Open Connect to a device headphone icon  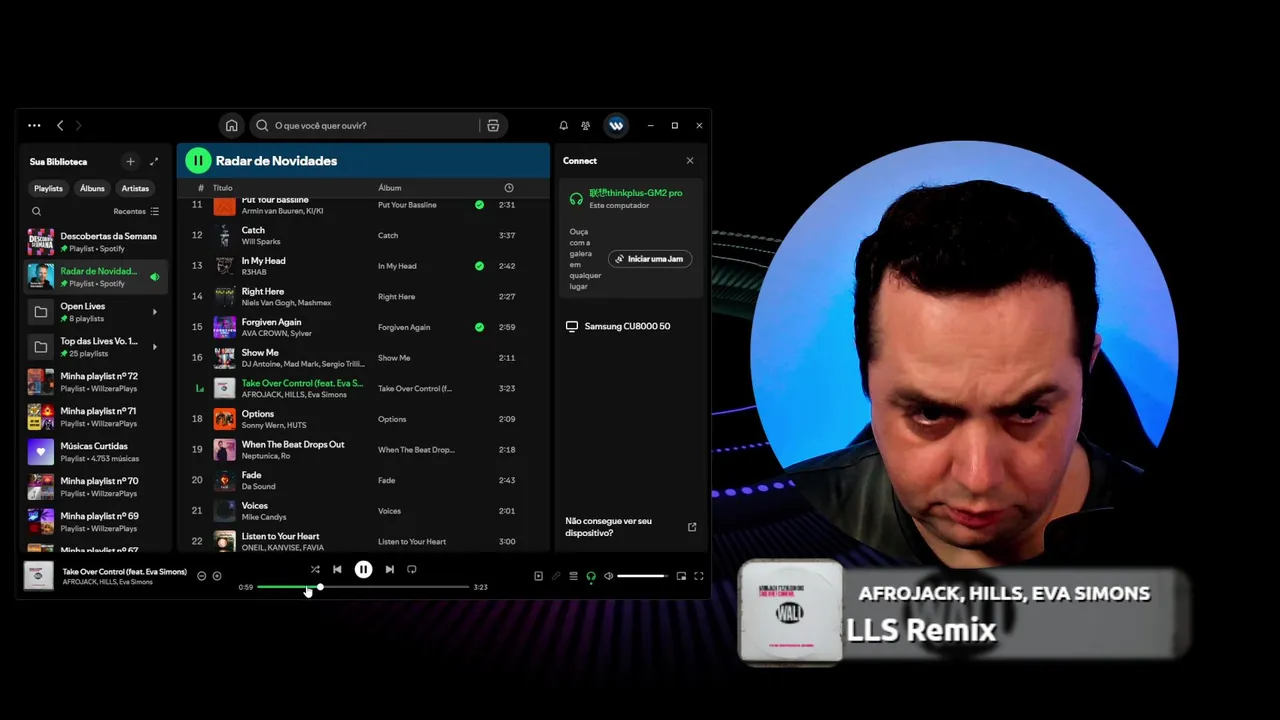[591, 576]
